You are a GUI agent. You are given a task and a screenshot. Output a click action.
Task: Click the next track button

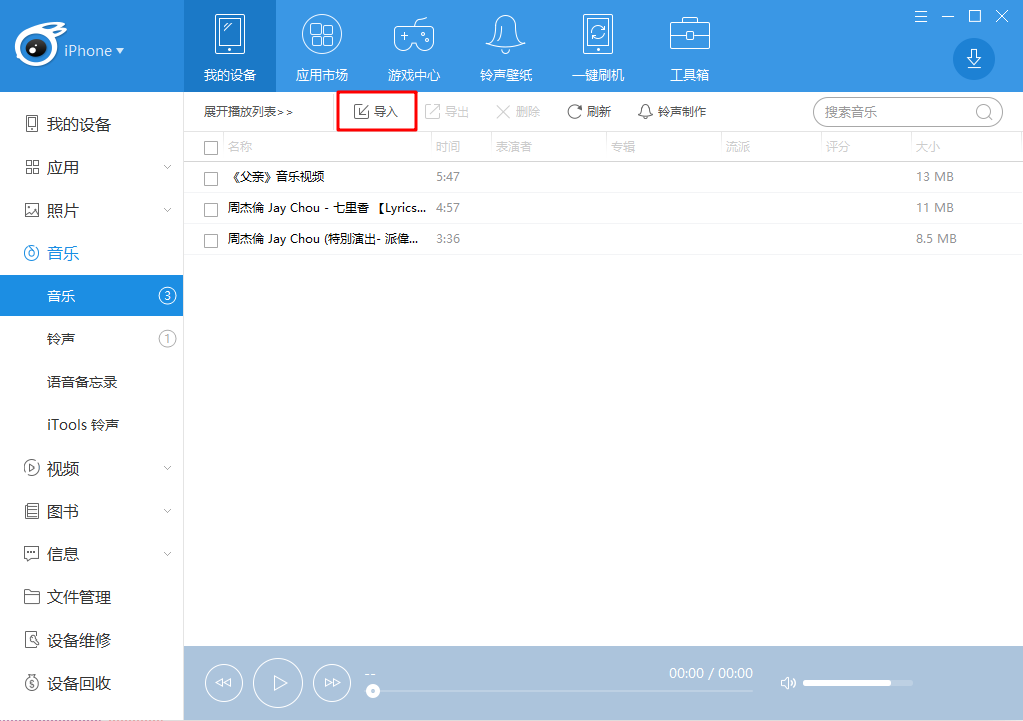332,683
